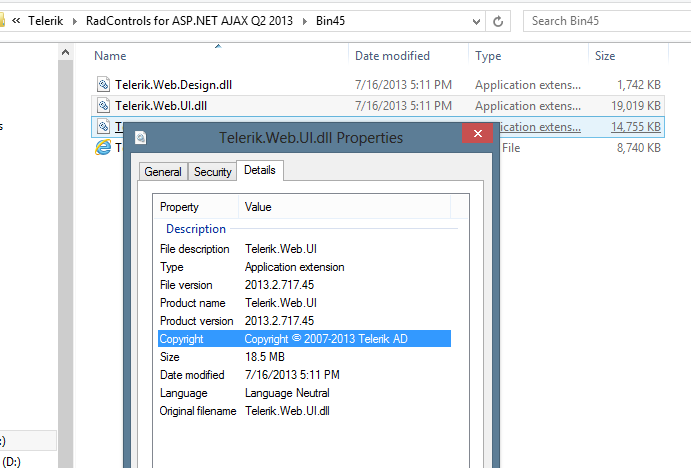Click the Bin45 breadcrumb segment
This screenshot has height=468, width=691.
[x=330, y=21]
